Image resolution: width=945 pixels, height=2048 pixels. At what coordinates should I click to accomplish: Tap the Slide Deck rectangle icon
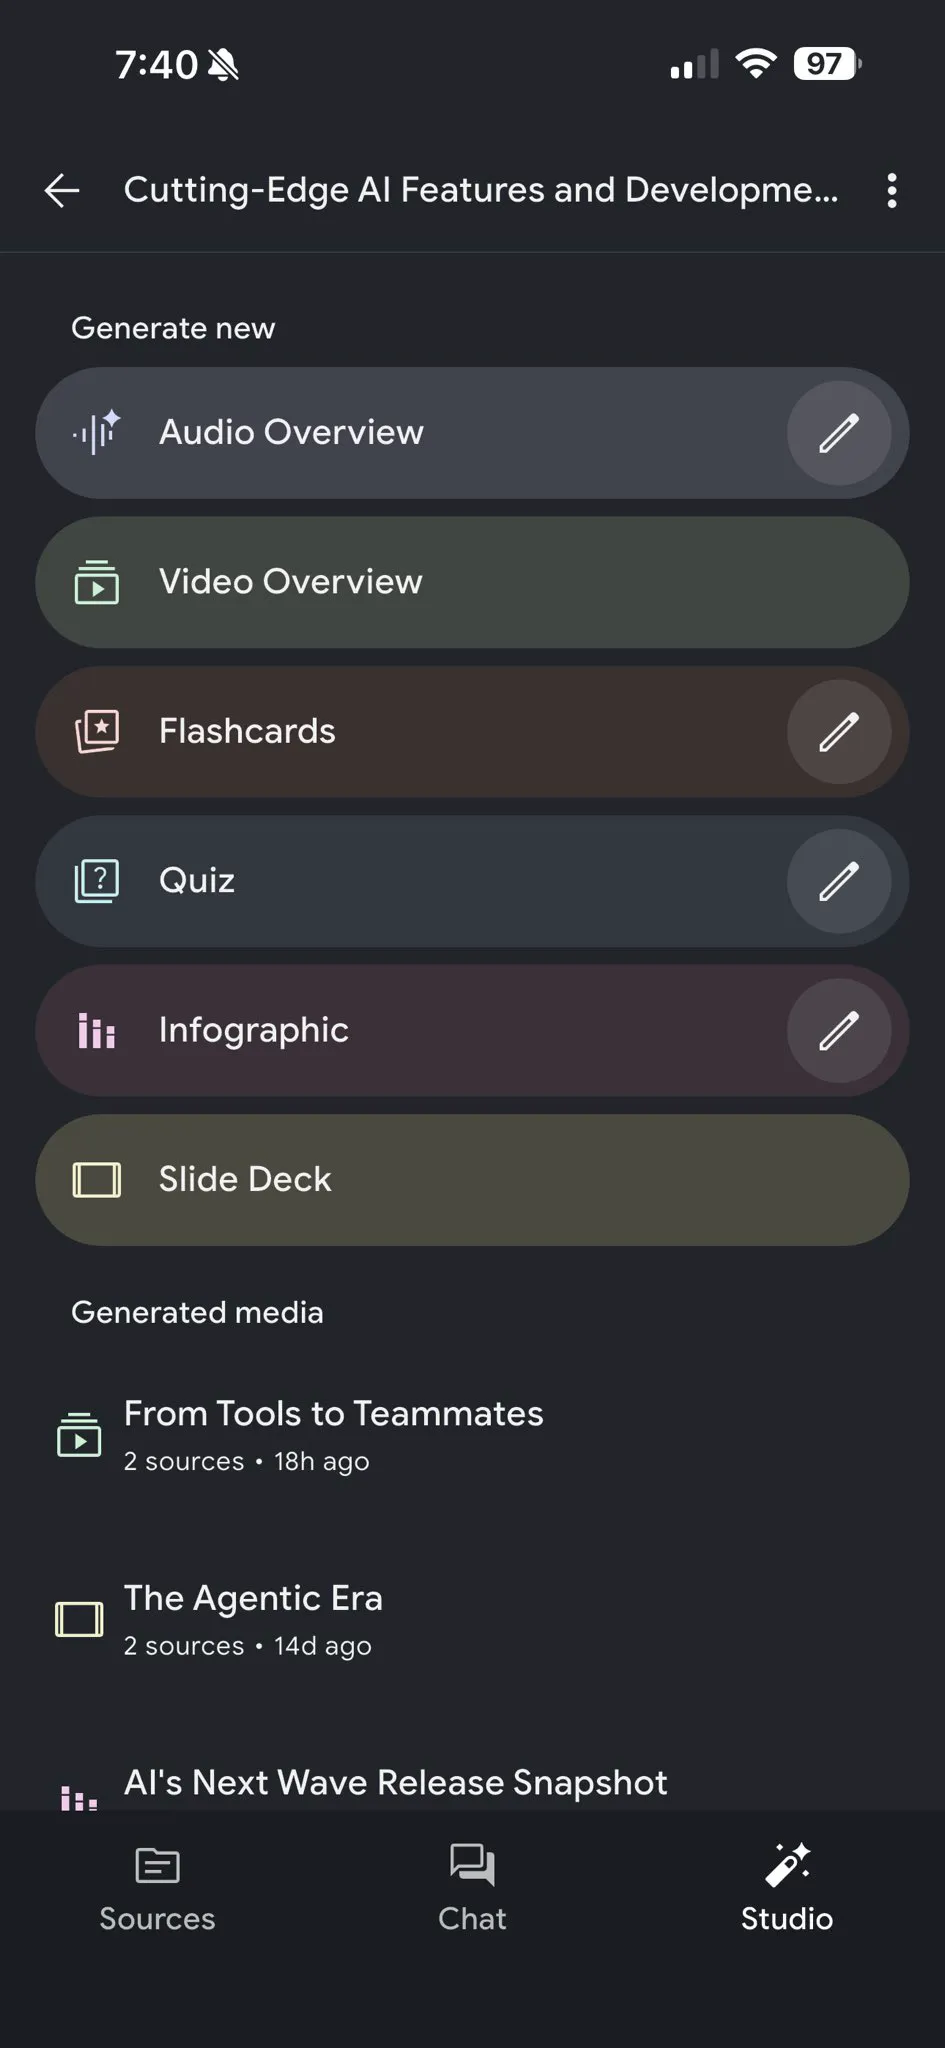pos(97,1180)
